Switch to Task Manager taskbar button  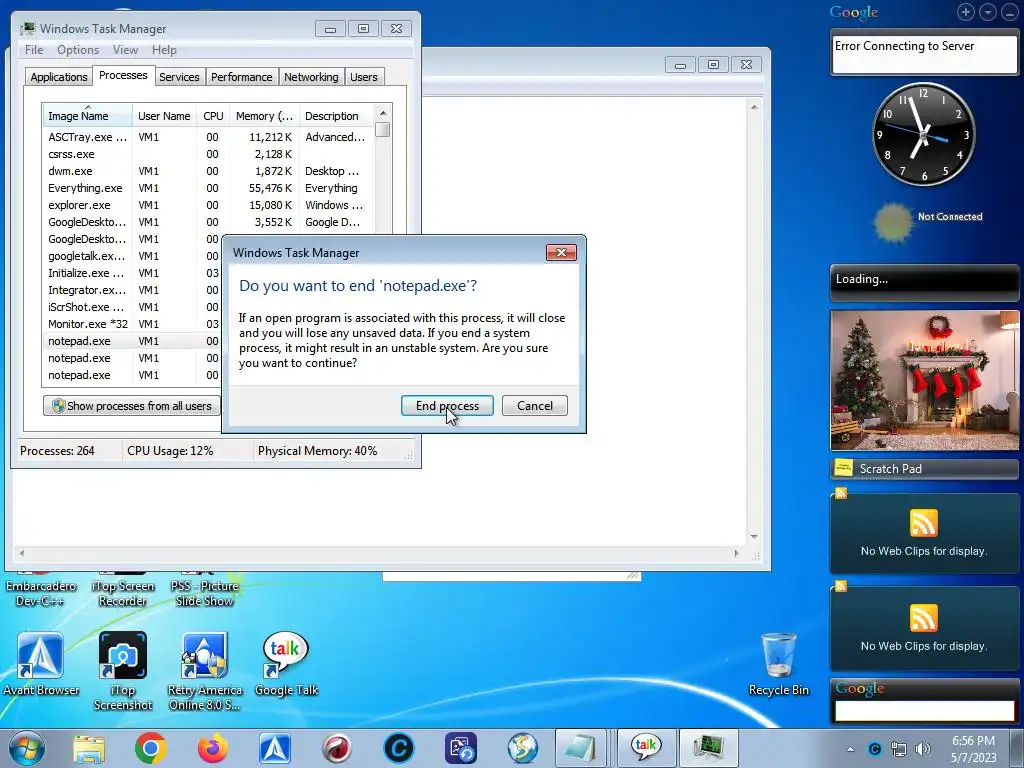click(709, 748)
